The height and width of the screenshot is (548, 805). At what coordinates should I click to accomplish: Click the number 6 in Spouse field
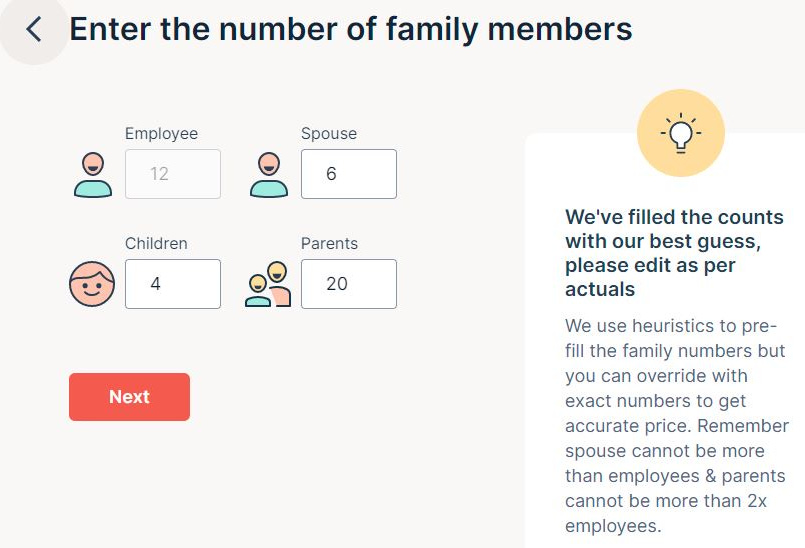[331, 174]
